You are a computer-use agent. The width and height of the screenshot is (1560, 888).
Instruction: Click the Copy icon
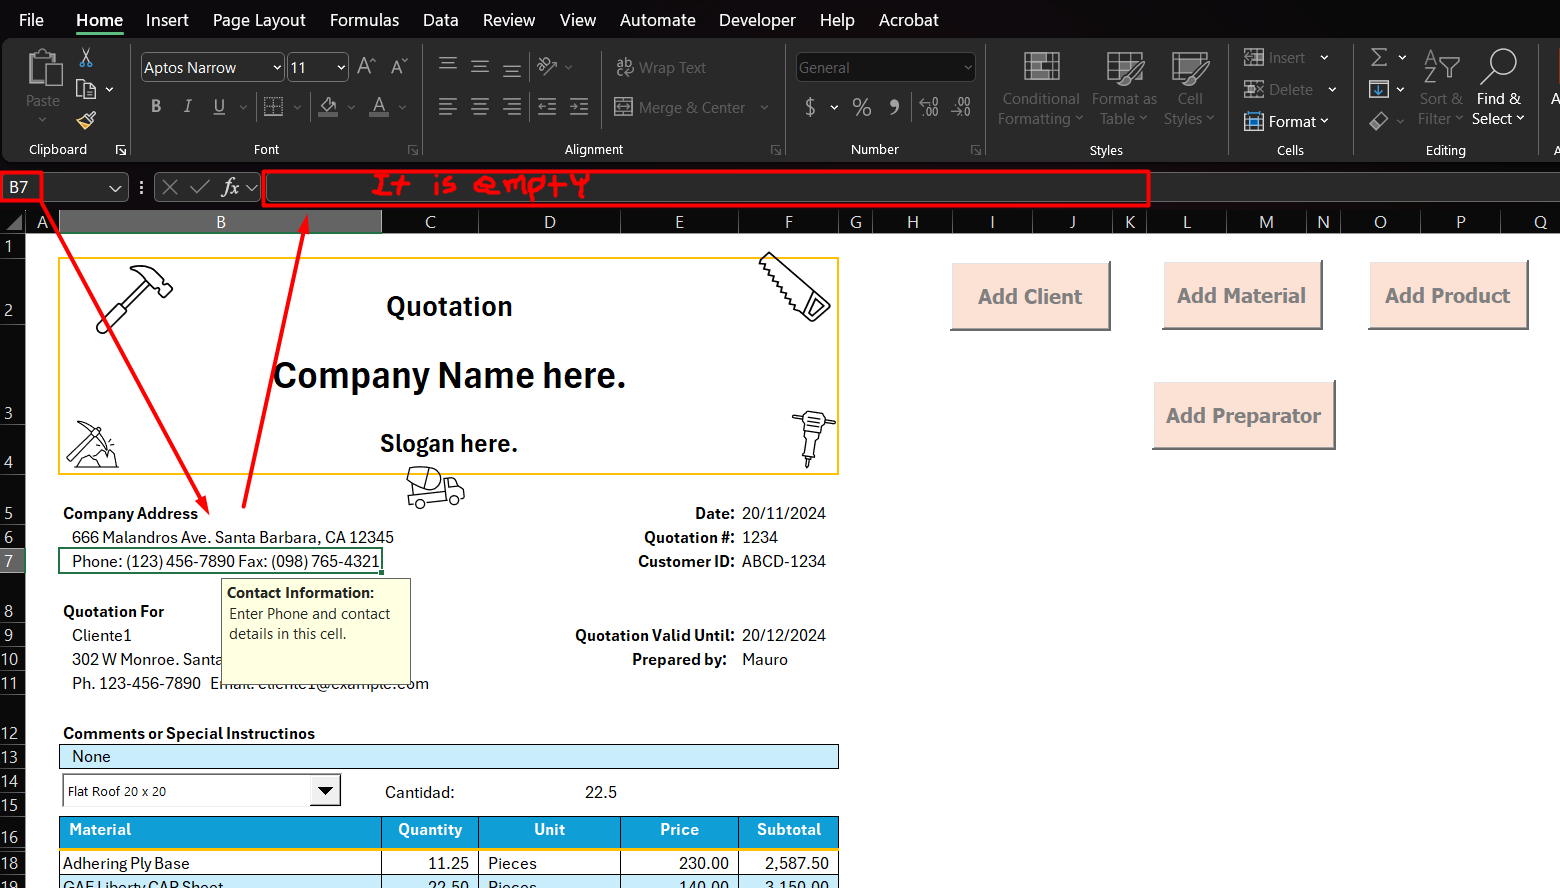tap(86, 89)
